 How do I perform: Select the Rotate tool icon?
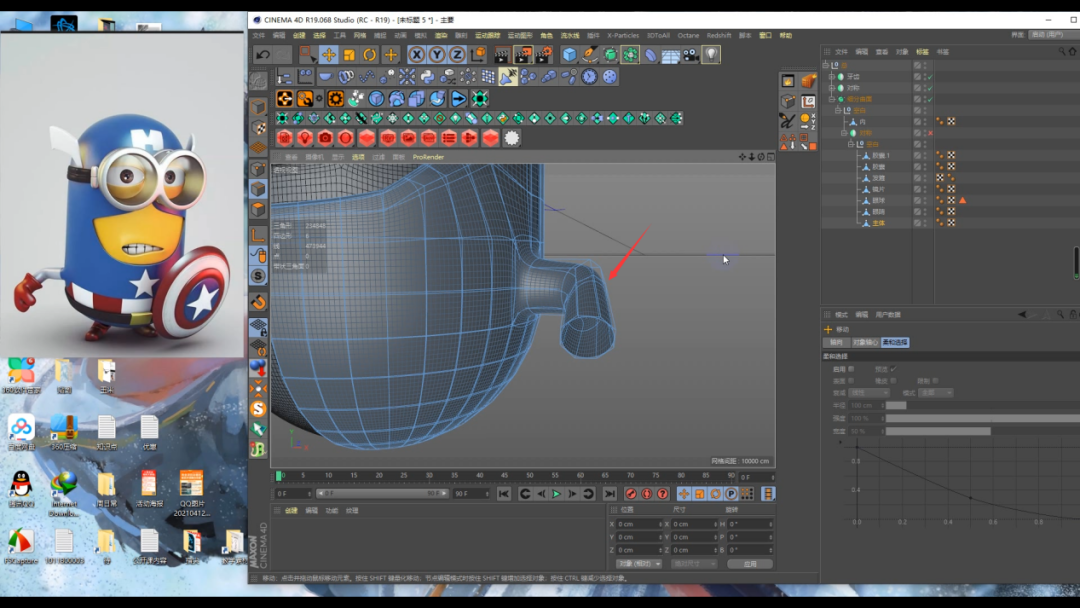[x=370, y=54]
